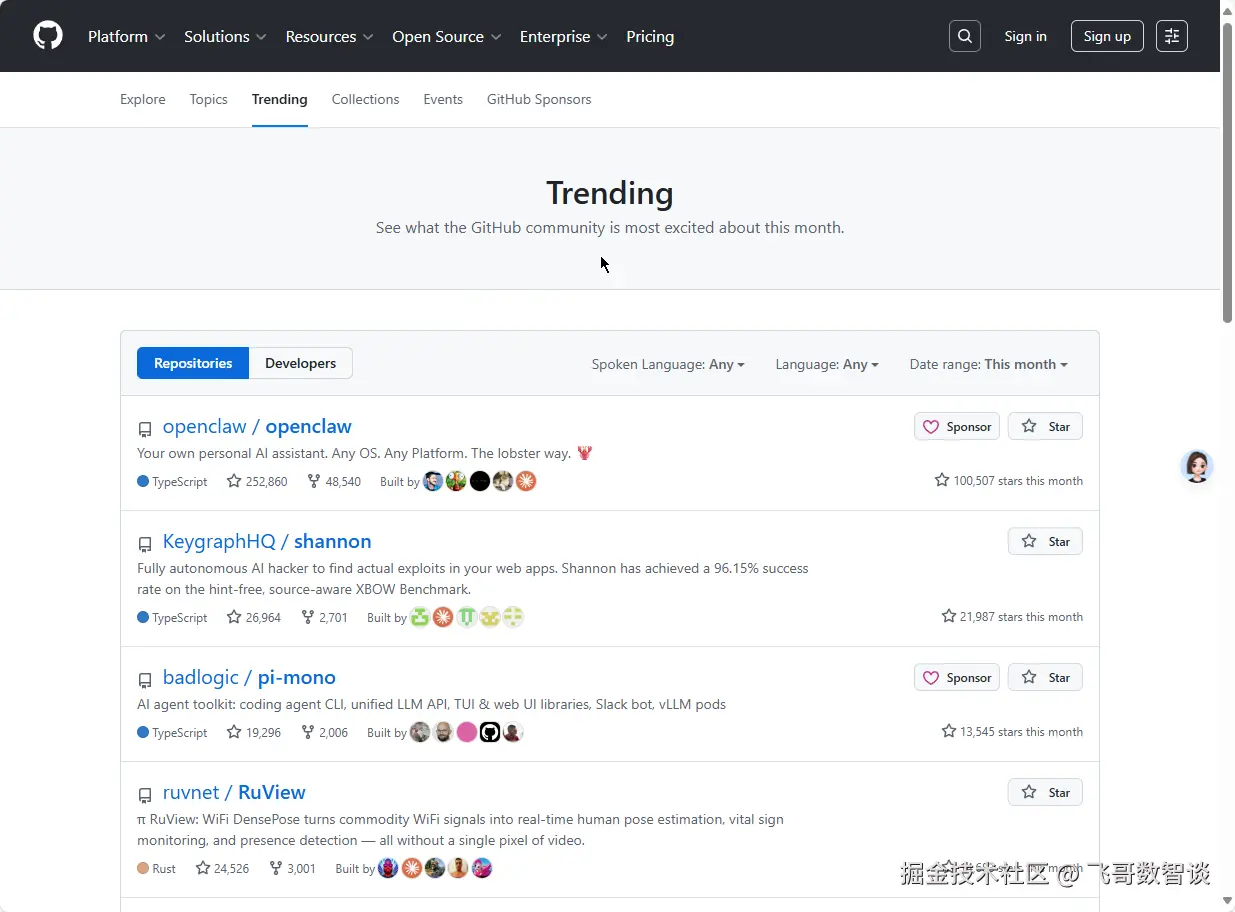Screen dimensions: 1235x912
Task: Click the star outline on shannon's Star button
Action: (x=1030, y=541)
